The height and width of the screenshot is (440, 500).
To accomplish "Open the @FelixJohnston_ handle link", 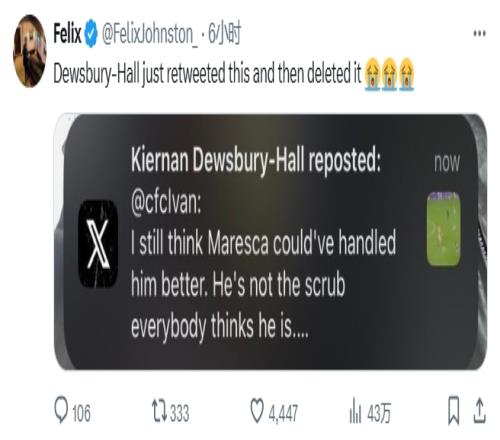I will click(x=149, y=34).
